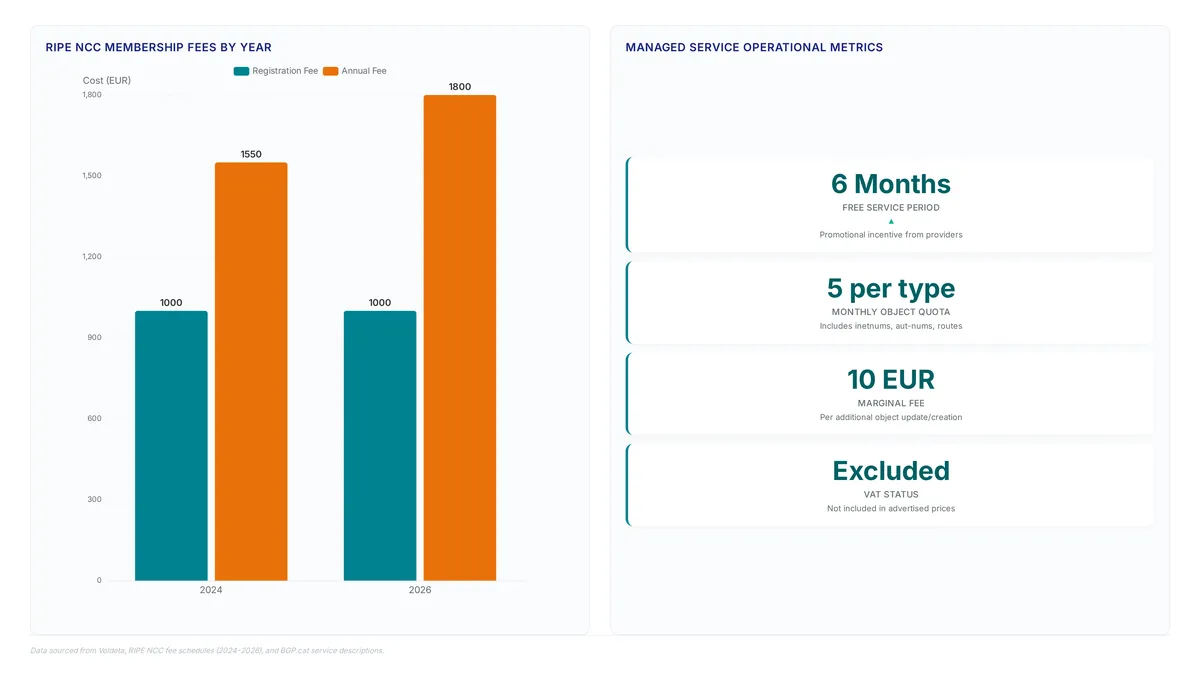1200x675 pixels.
Task: Click Includes inetnums, aut-nums, routes text
Action: (x=891, y=326)
